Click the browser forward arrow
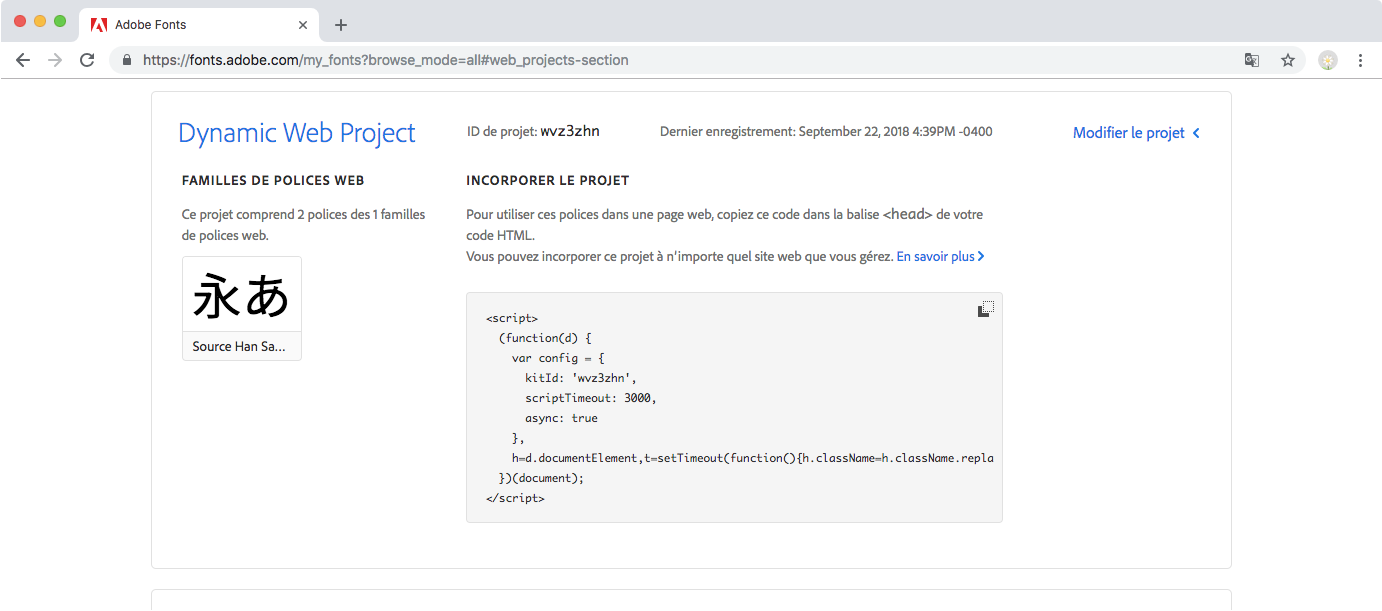The height and width of the screenshot is (611, 1382). [55, 60]
